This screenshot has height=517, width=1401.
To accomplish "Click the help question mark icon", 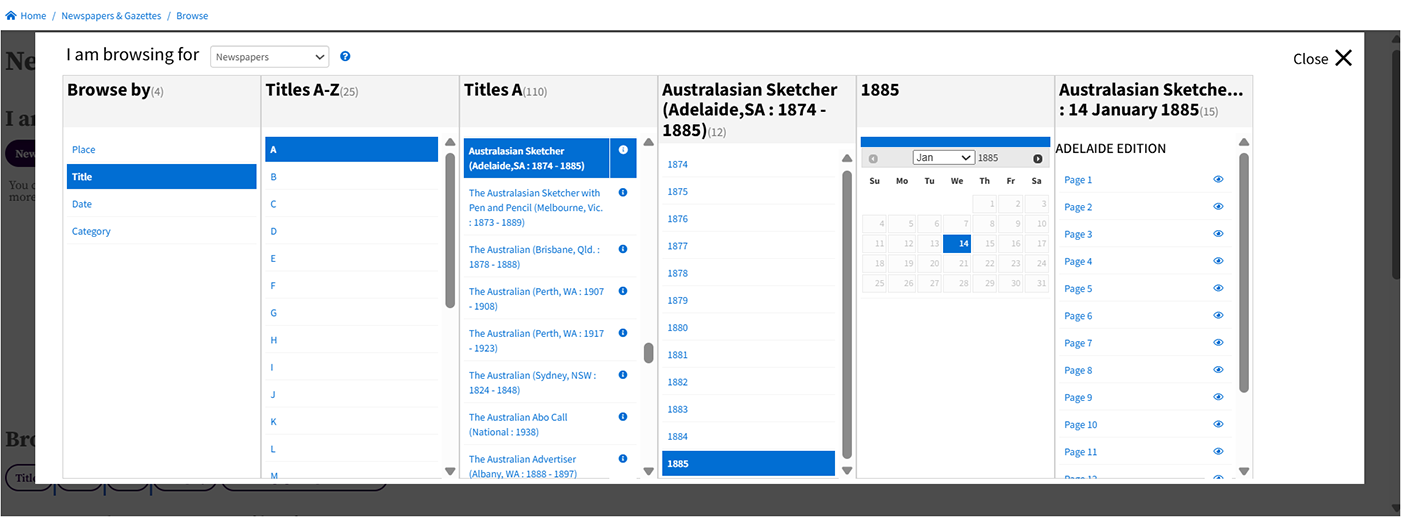I will [x=345, y=57].
